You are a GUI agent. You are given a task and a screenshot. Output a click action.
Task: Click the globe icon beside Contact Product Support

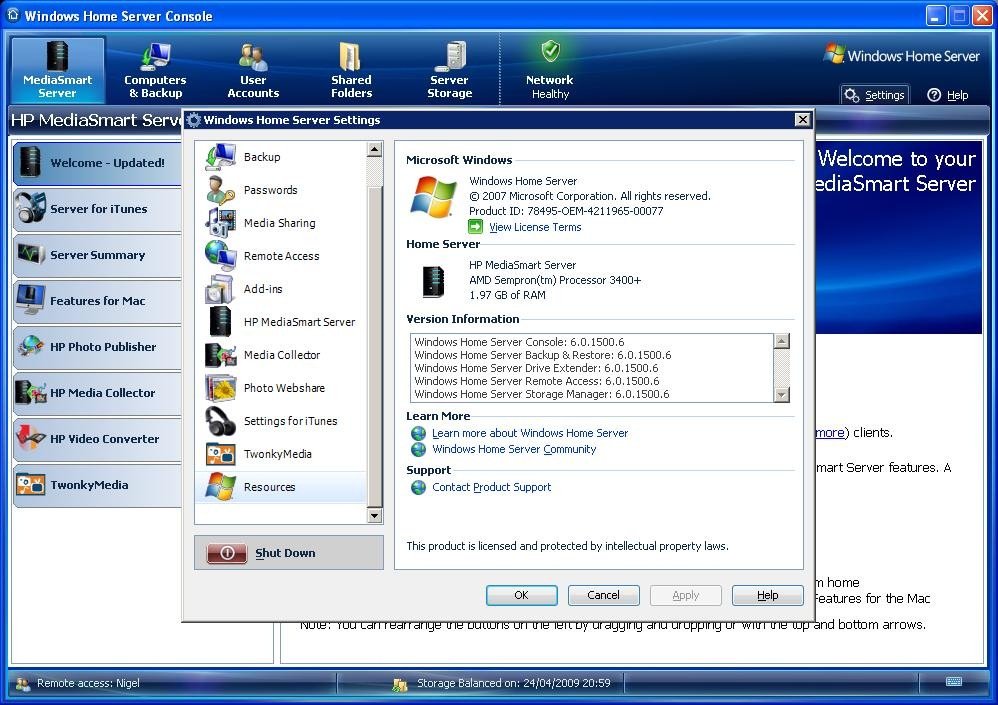(x=418, y=487)
